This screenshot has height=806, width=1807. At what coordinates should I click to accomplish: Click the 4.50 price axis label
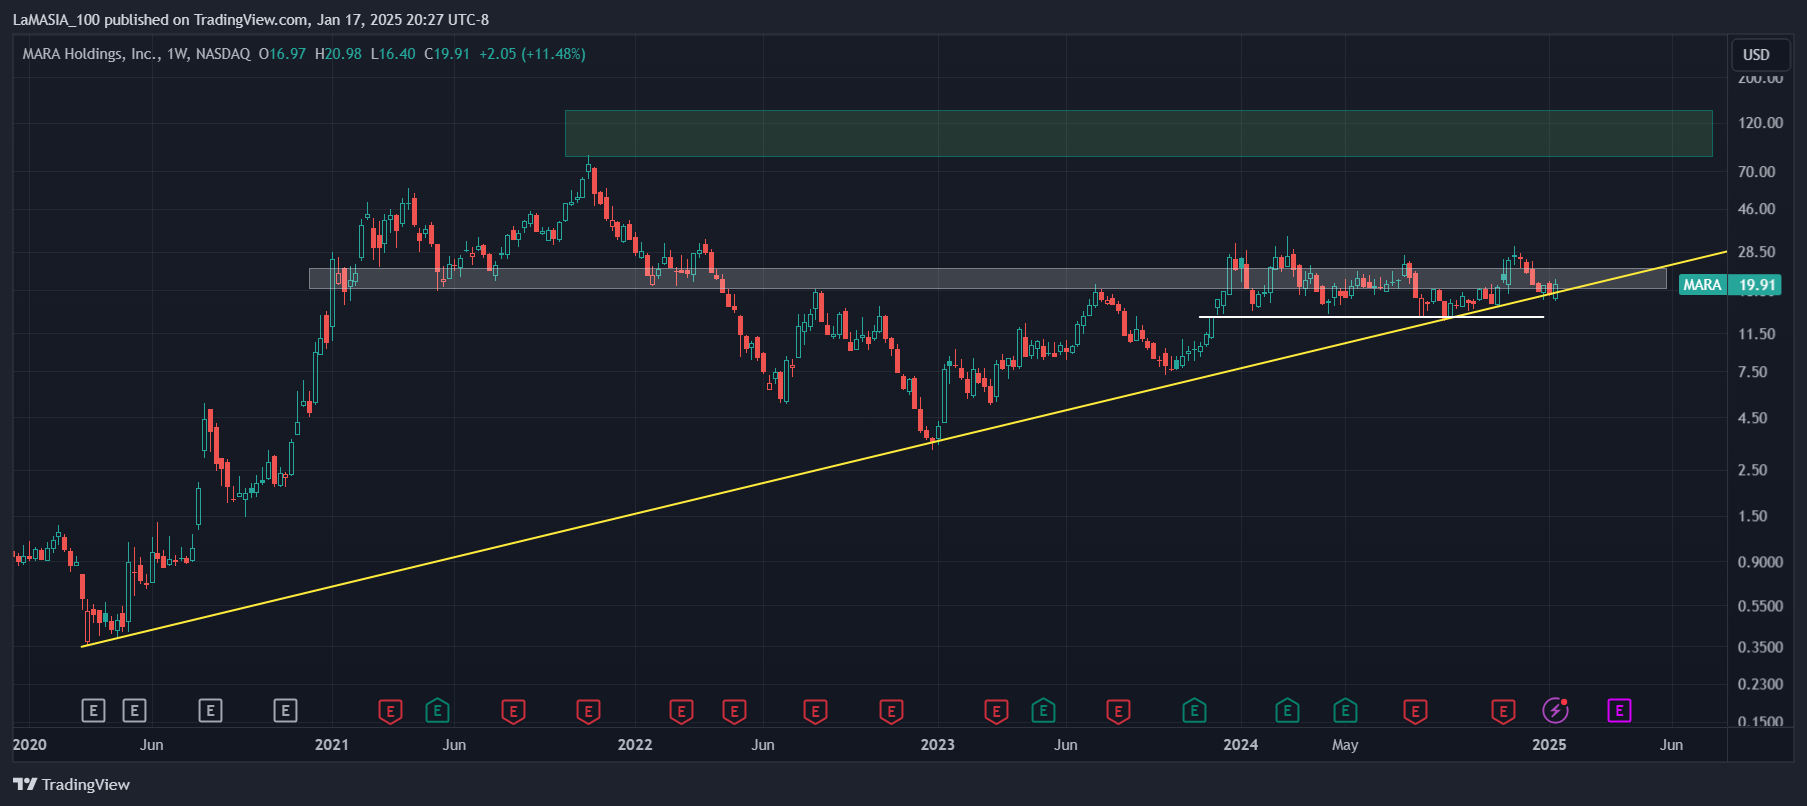coord(1752,418)
